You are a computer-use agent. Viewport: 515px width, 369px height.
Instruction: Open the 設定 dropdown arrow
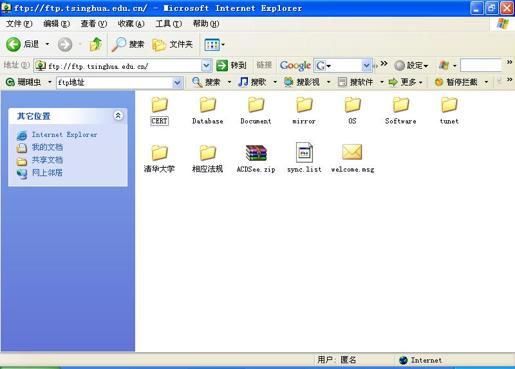click(x=426, y=66)
